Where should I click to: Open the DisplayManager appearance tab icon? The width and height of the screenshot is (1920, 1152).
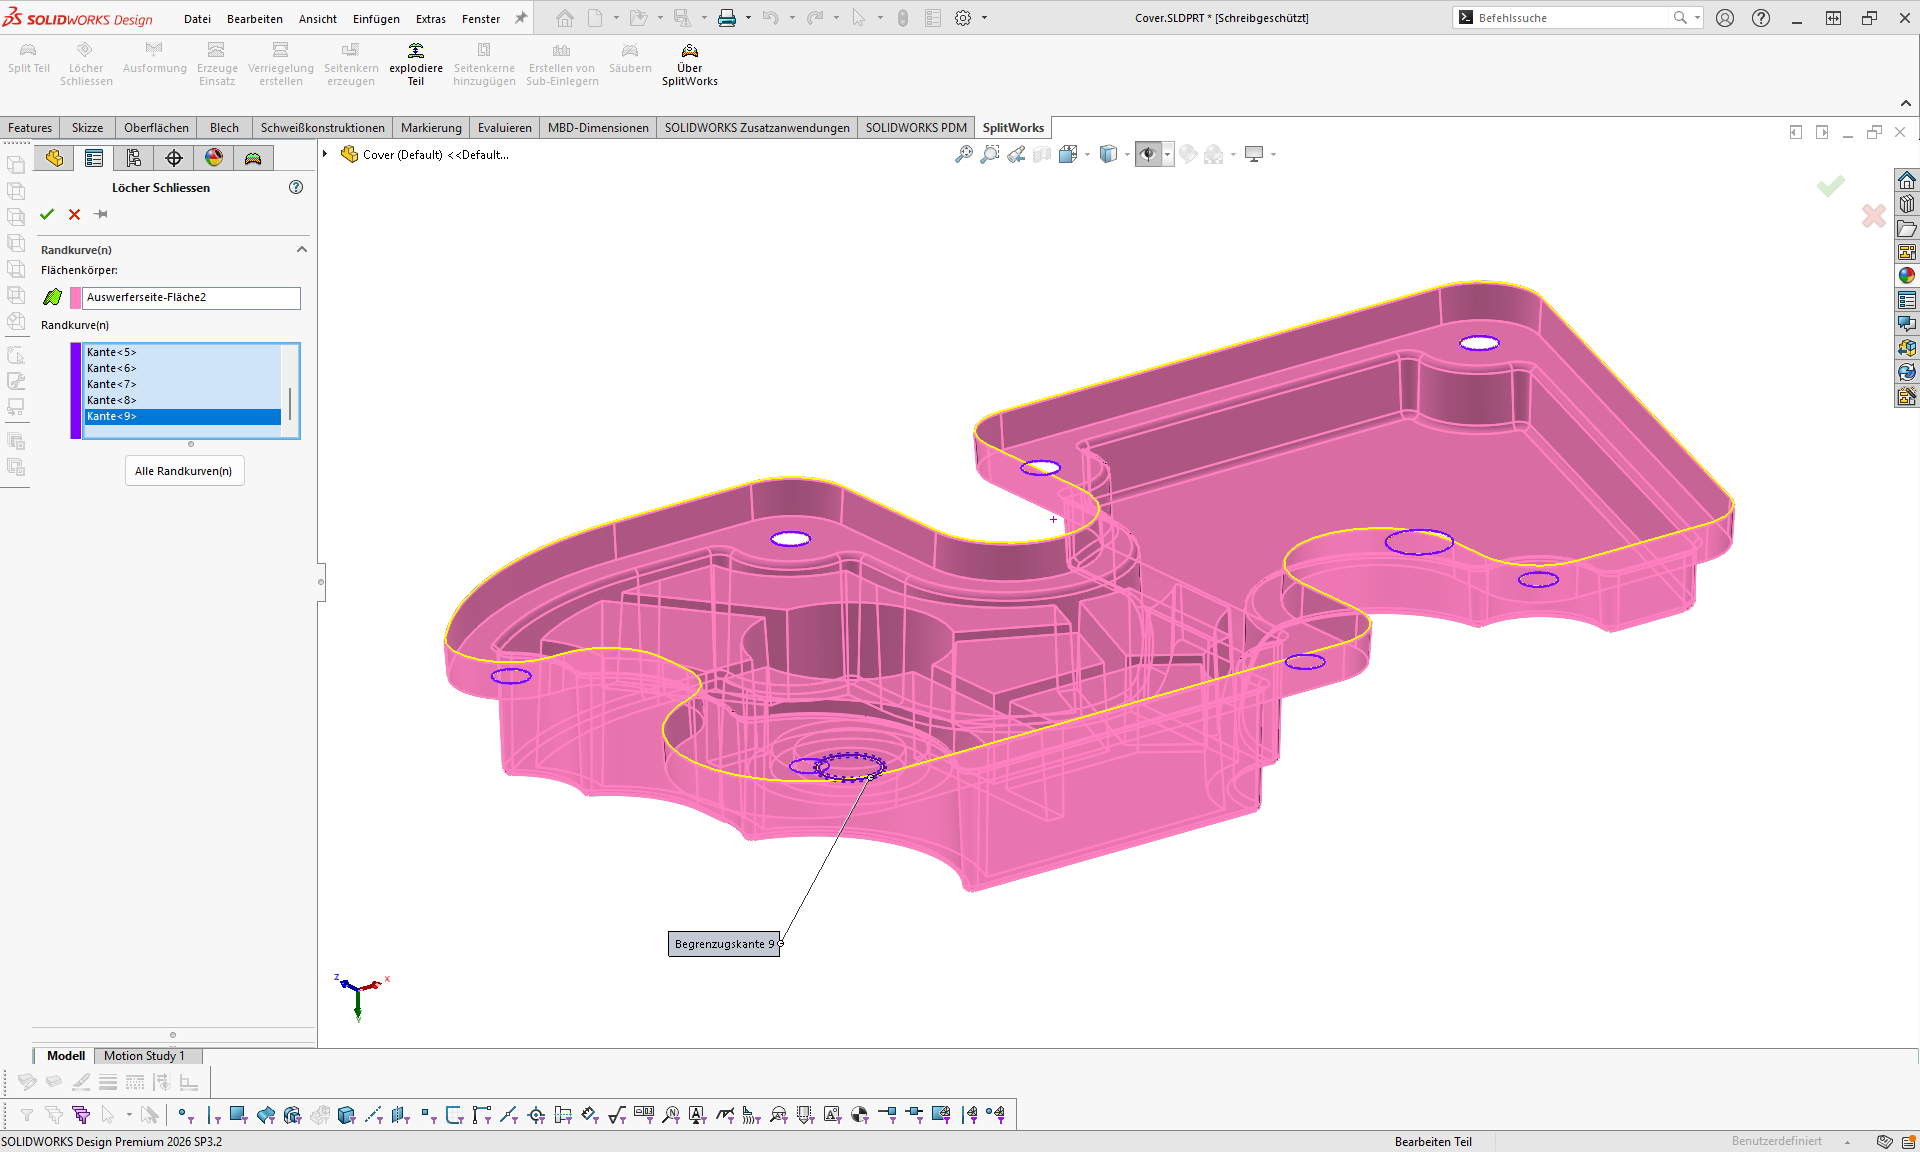point(214,158)
